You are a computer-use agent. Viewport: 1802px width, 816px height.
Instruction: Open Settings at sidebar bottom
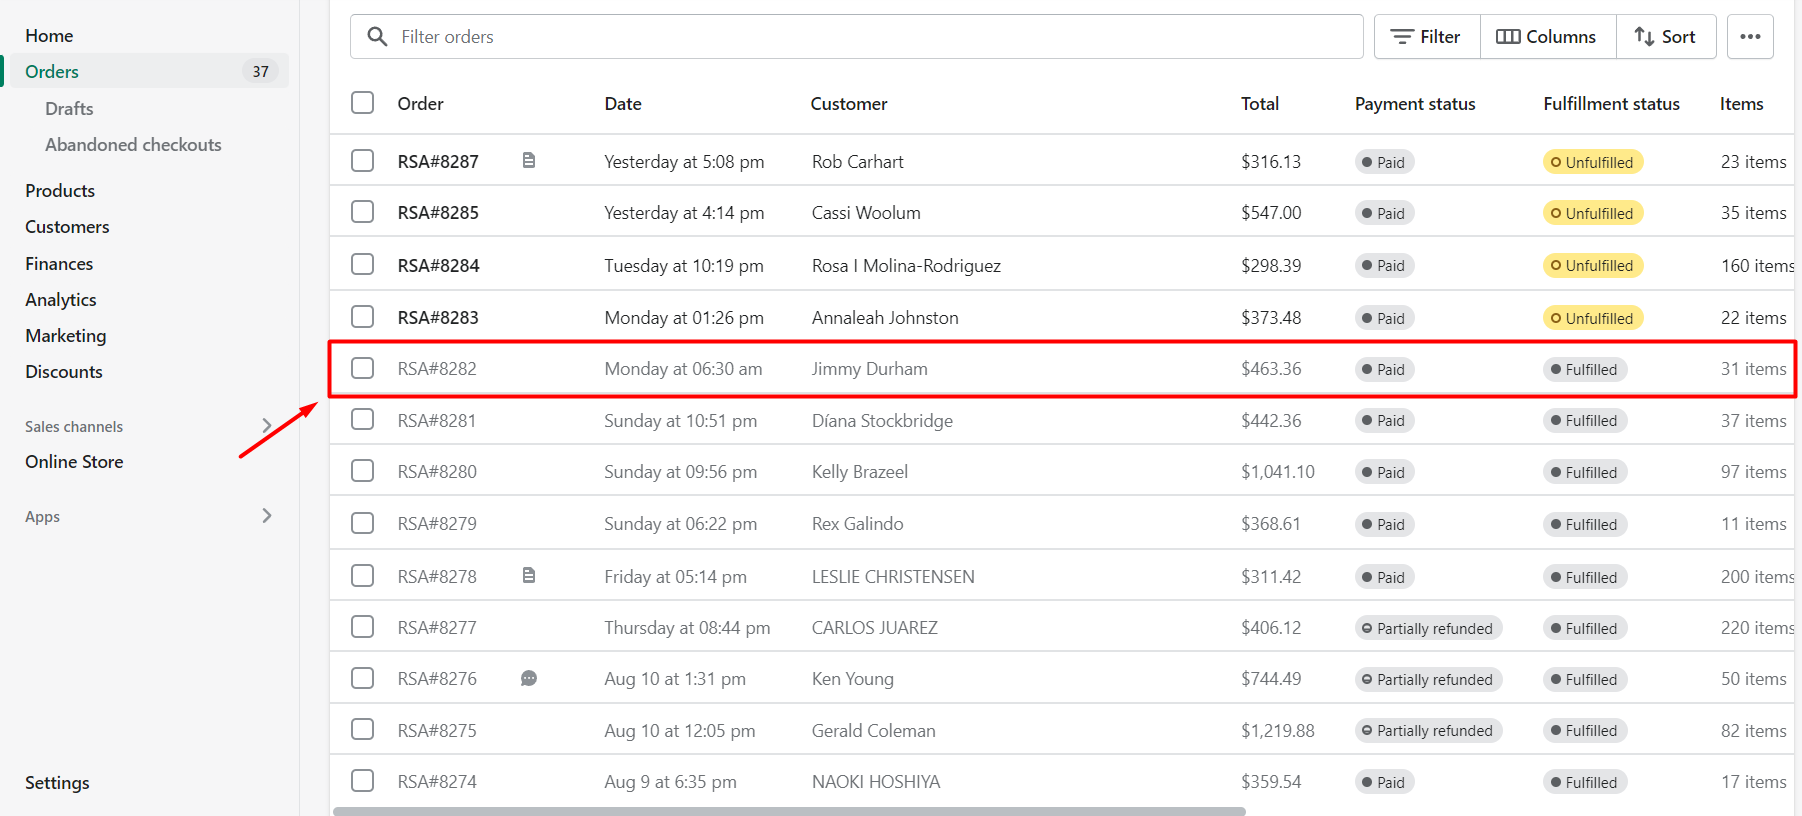(57, 782)
